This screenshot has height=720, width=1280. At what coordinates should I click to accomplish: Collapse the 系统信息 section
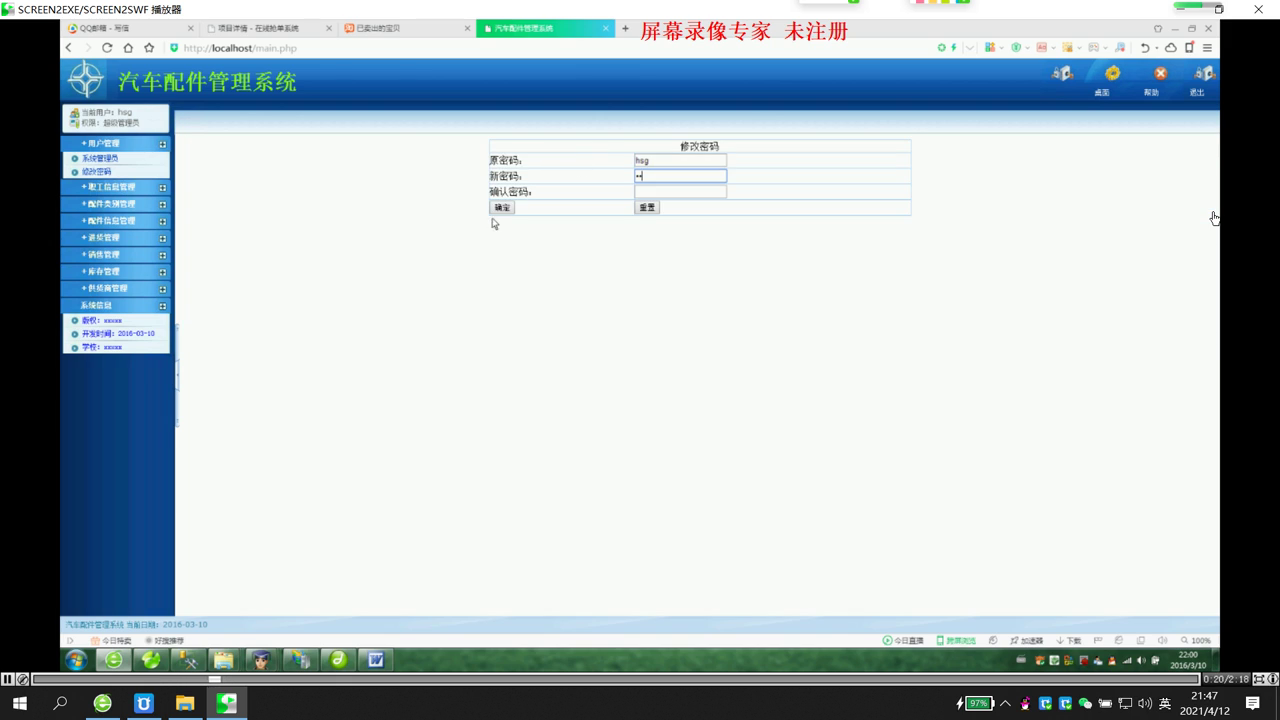[x=116, y=306]
